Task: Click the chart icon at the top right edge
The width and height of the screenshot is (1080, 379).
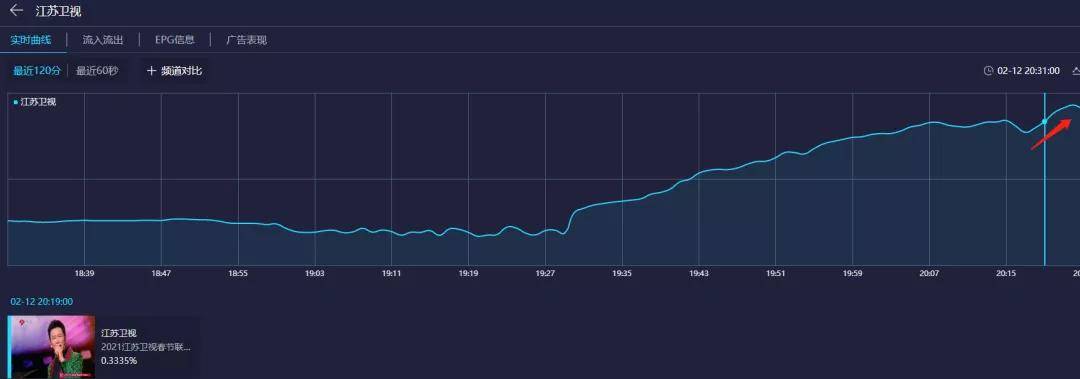Action: coord(1075,71)
